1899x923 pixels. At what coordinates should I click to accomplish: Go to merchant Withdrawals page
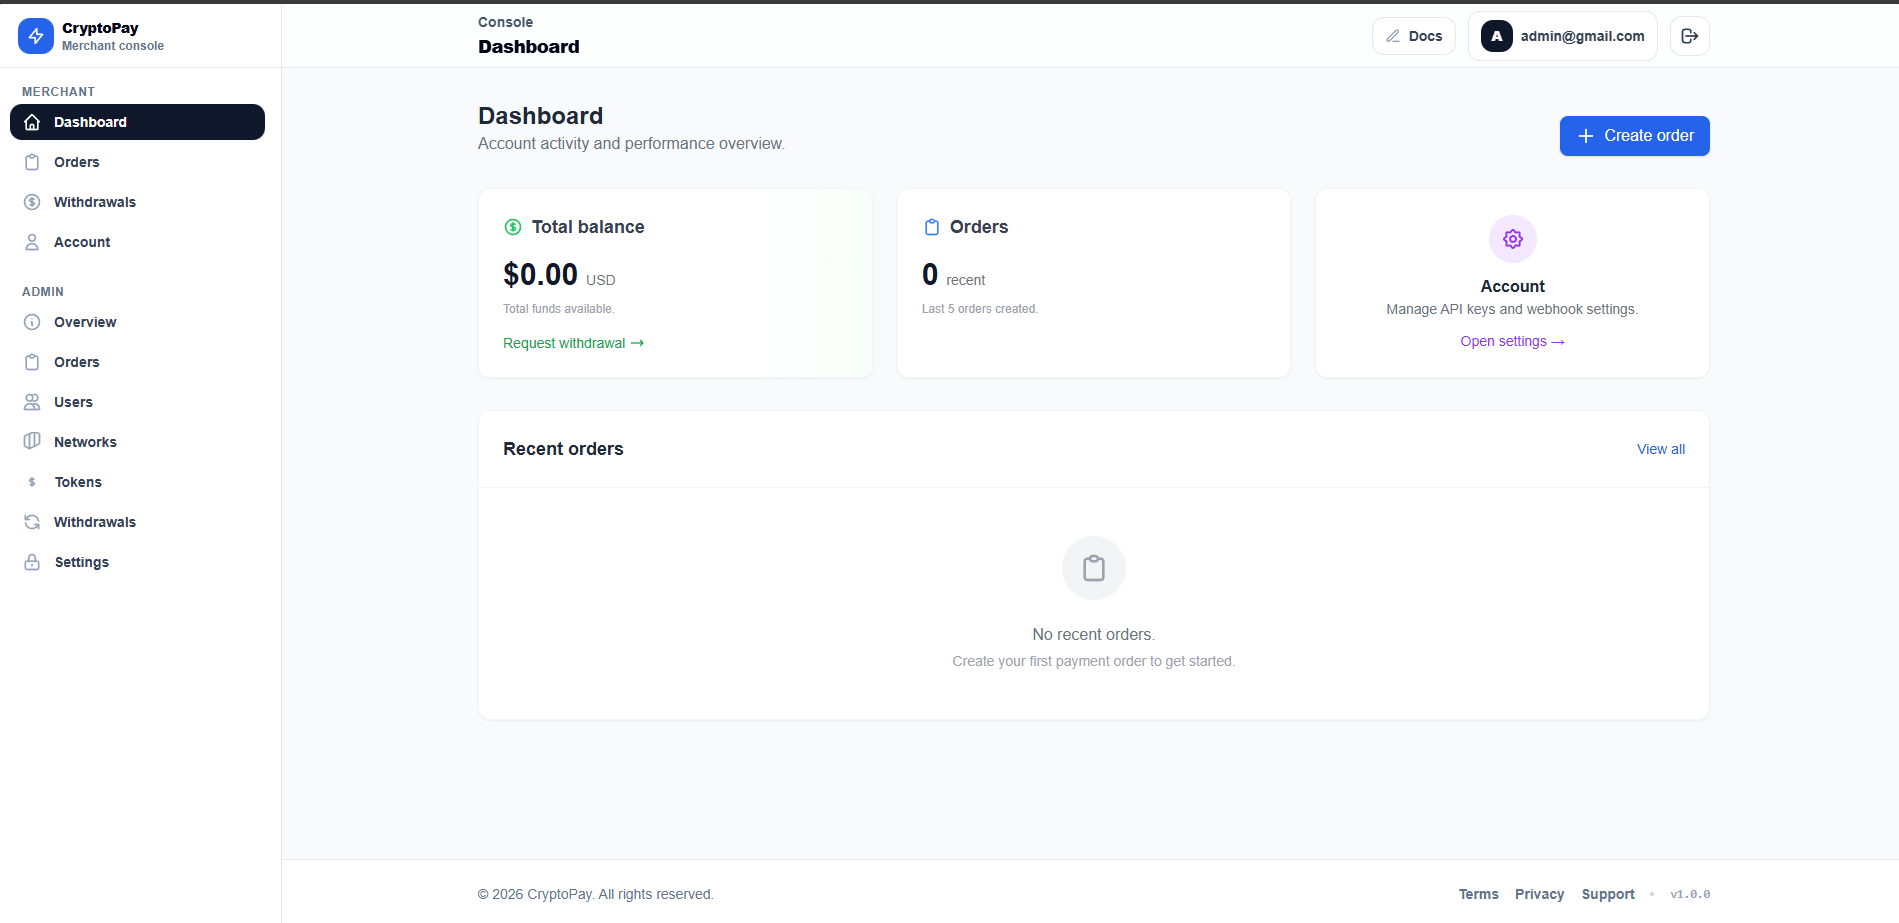[94, 202]
